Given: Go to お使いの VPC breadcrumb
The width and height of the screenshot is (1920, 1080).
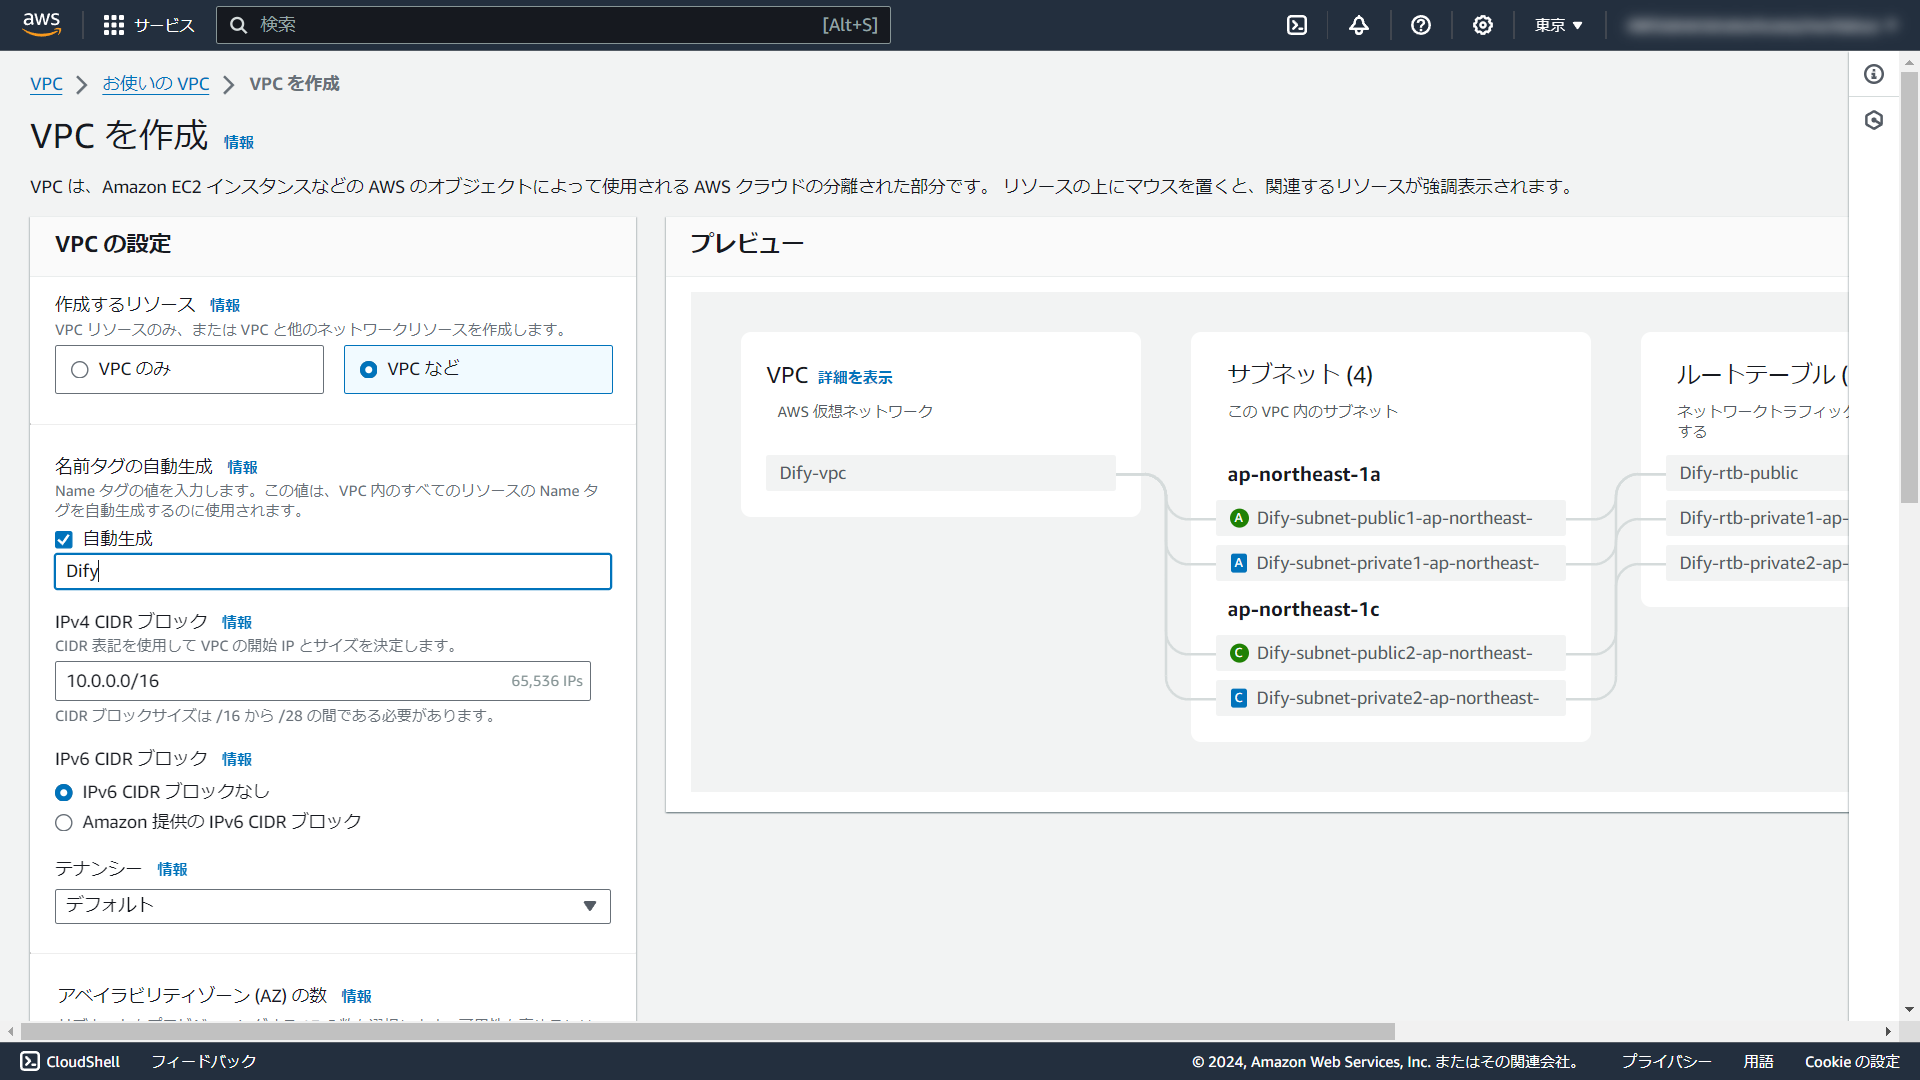Looking at the screenshot, I should [156, 84].
